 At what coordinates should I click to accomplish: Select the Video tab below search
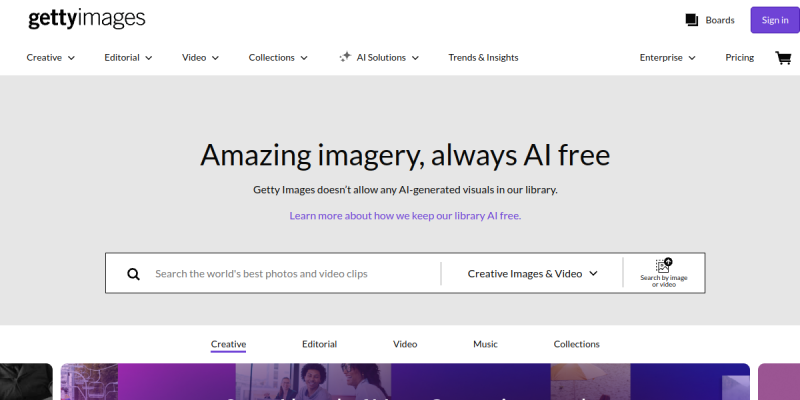pyautogui.click(x=405, y=344)
